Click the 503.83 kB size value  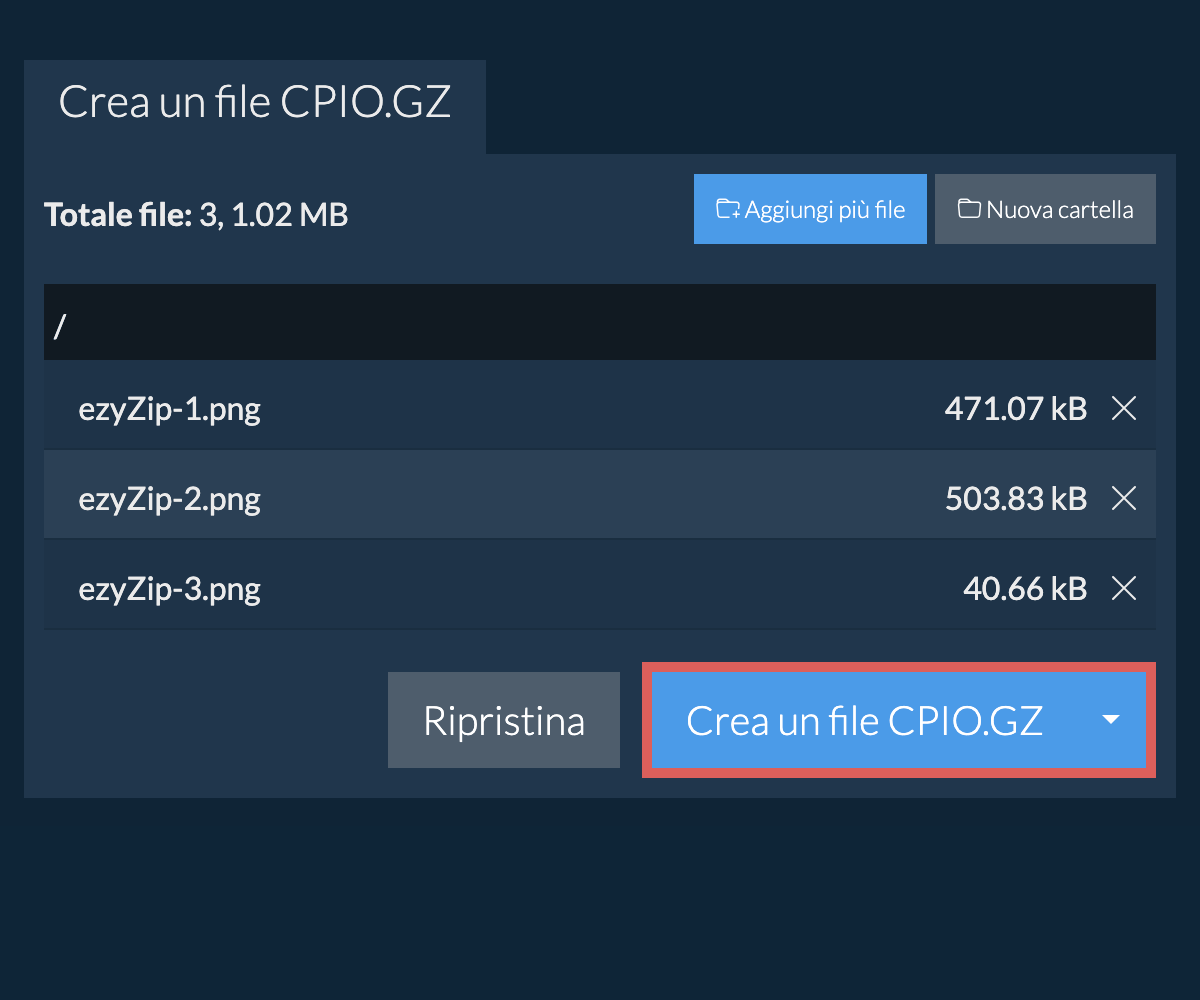coord(1015,498)
